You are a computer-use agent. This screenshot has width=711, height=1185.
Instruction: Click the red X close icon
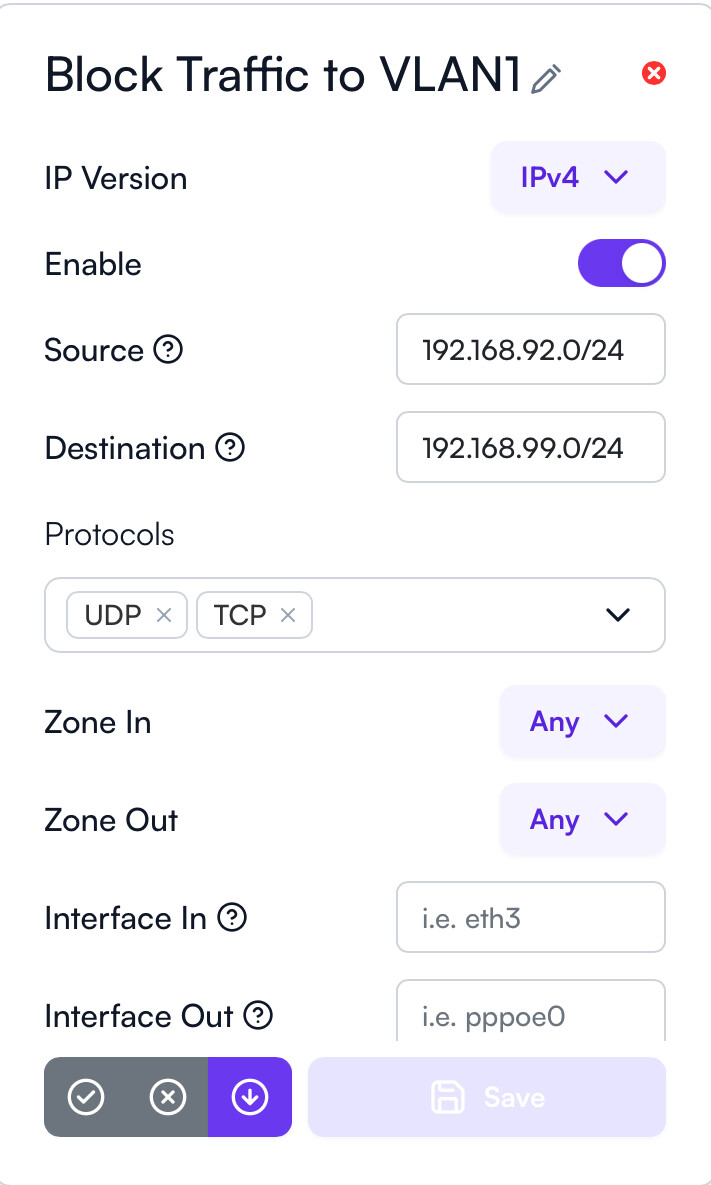(654, 73)
